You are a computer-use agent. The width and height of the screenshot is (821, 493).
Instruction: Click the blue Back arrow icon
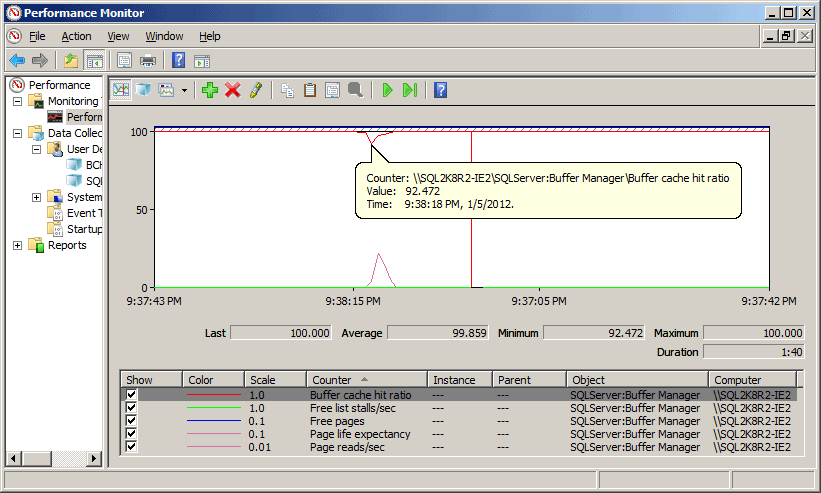[x=17, y=60]
